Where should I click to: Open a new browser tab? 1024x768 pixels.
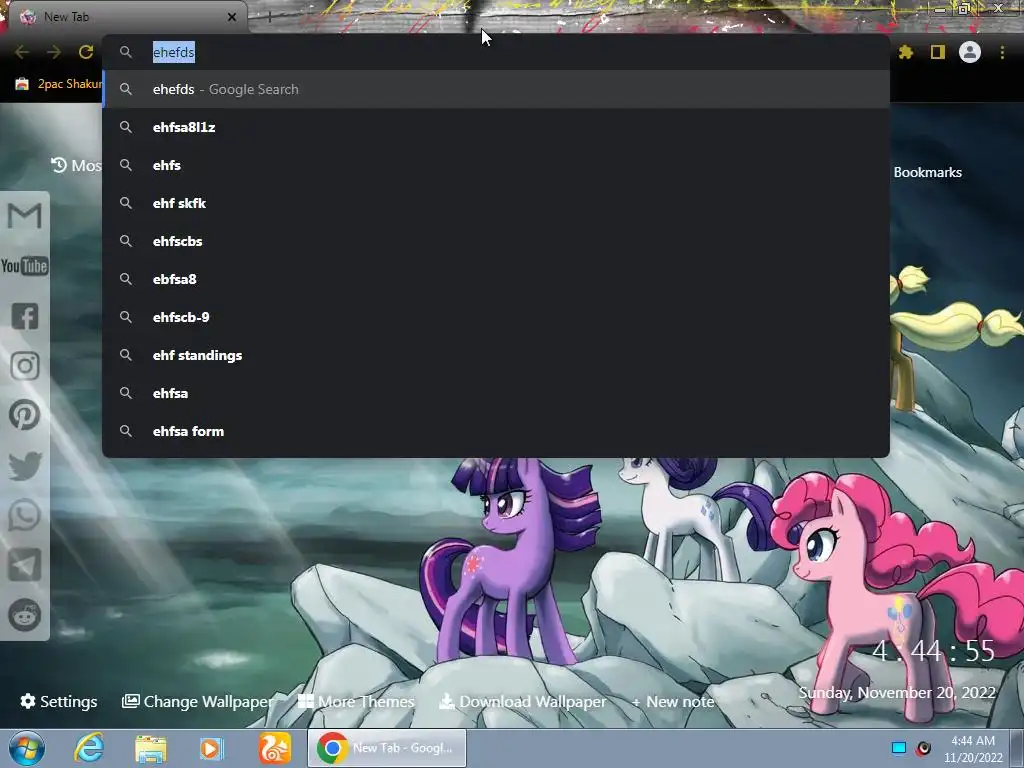tap(270, 18)
